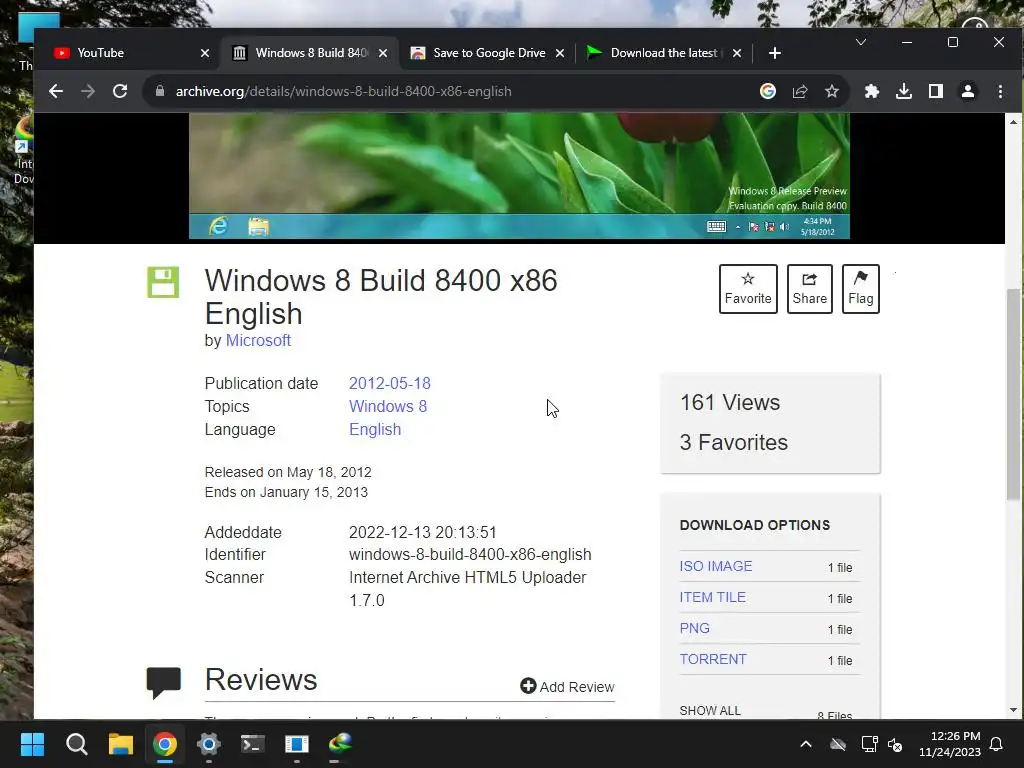Open a new tab with the plus button

pos(775,53)
